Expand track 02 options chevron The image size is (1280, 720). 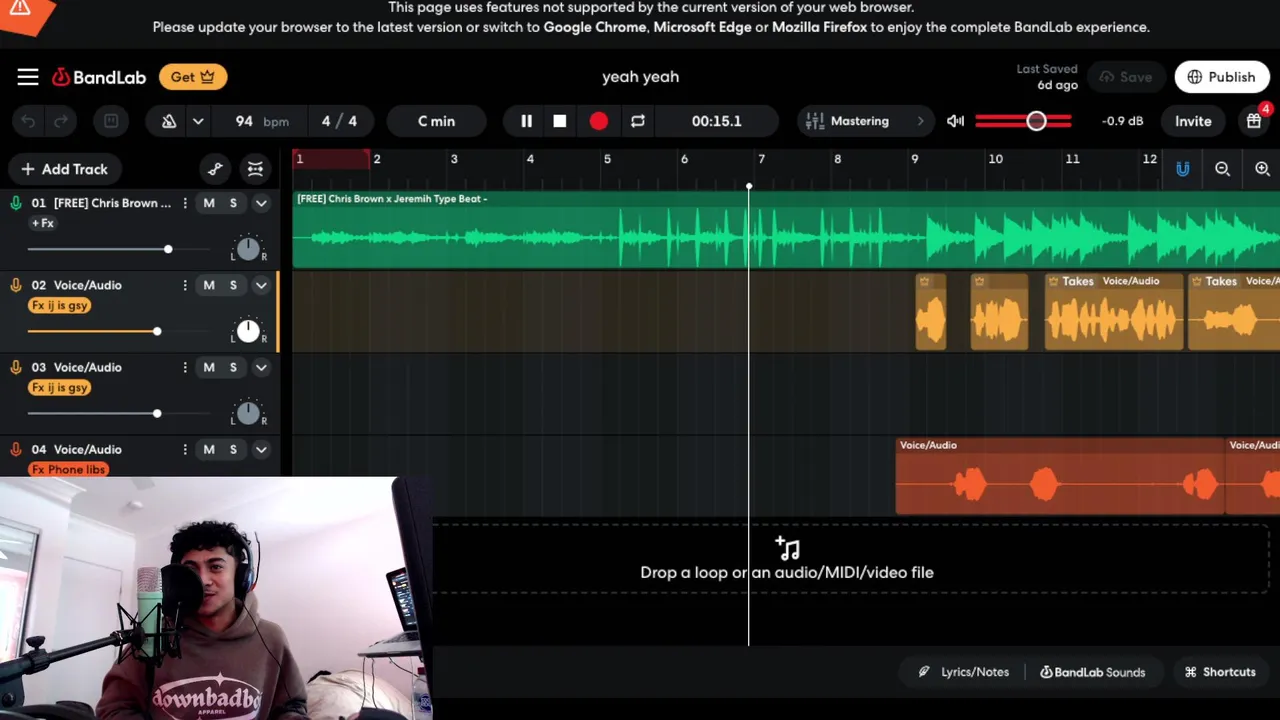(x=261, y=285)
